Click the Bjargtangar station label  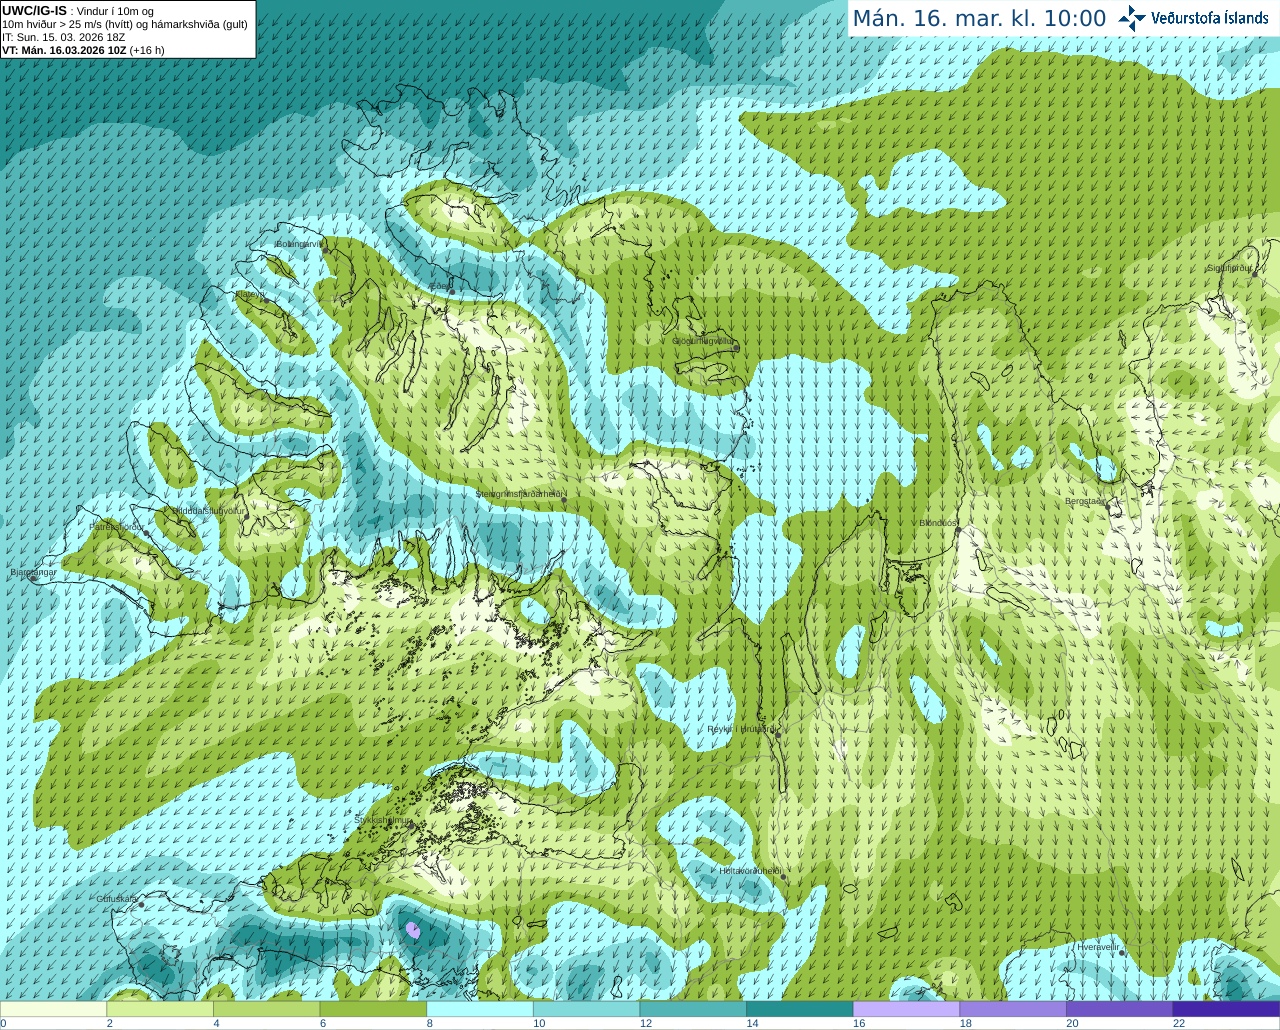coord(33,572)
